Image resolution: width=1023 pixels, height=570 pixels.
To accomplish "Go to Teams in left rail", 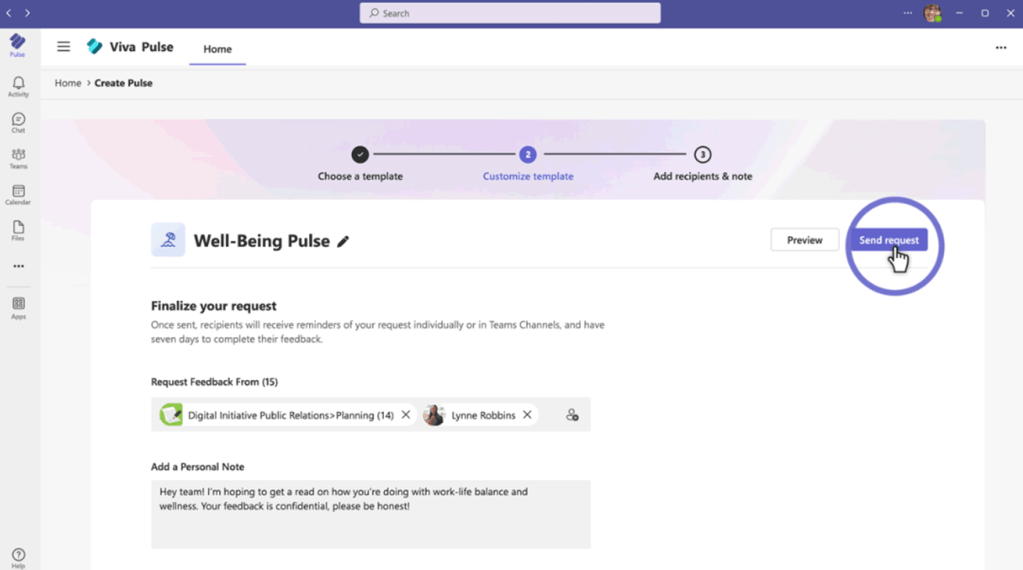I will point(18,158).
